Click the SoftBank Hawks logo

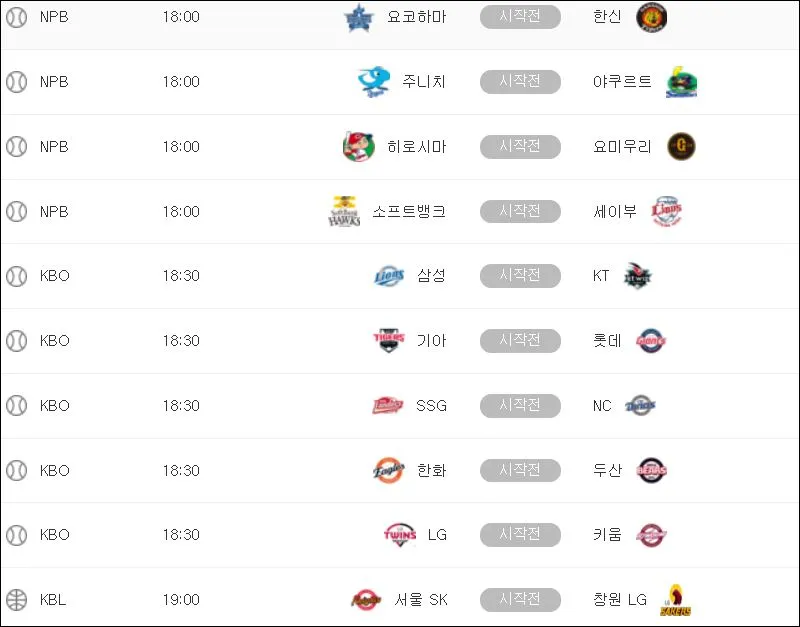click(x=344, y=211)
